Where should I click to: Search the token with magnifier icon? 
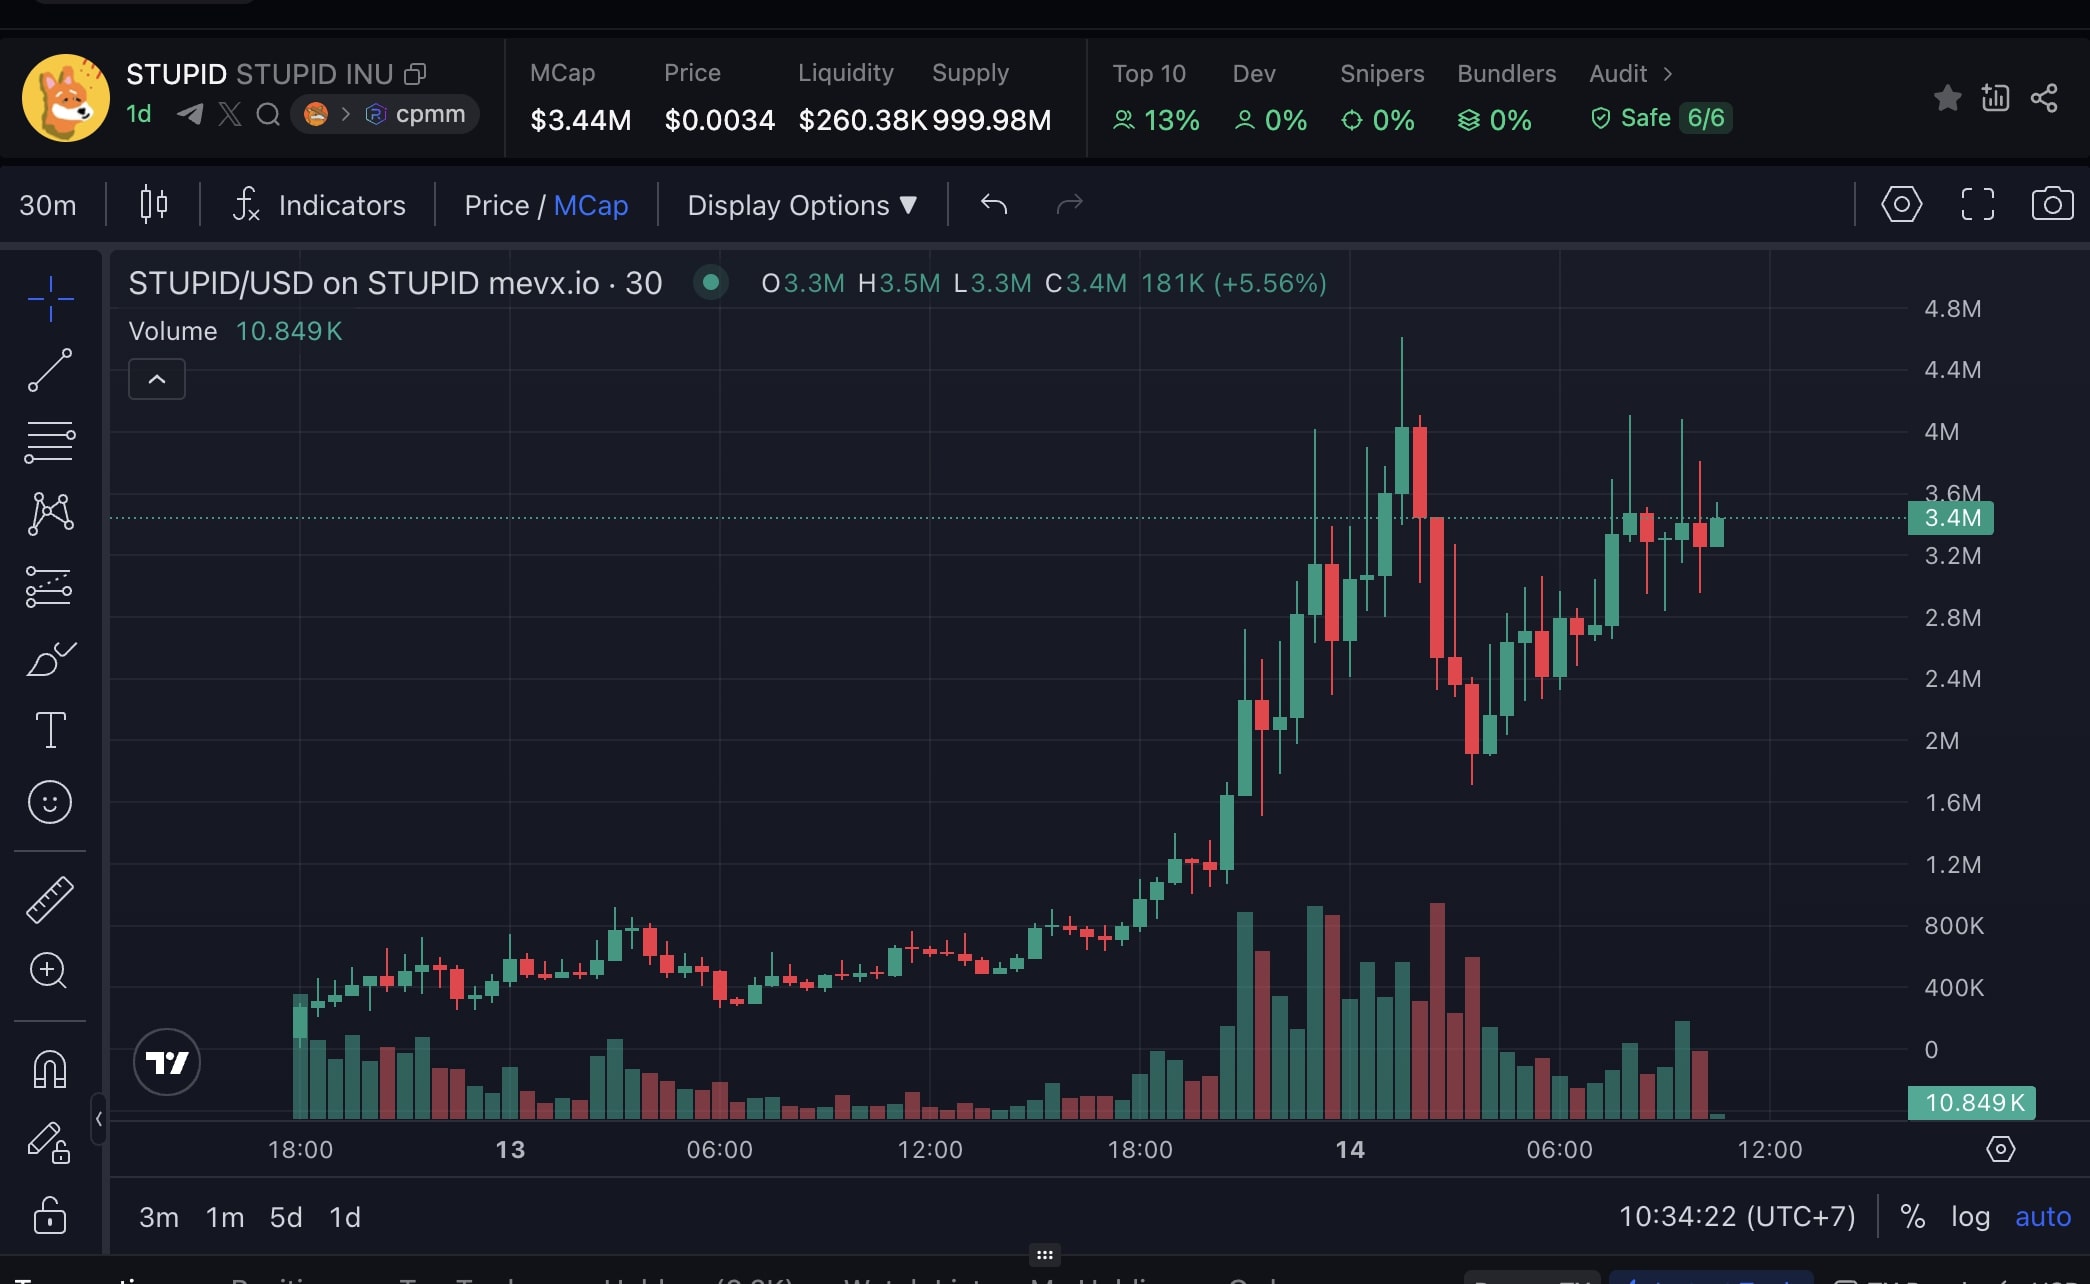click(268, 114)
